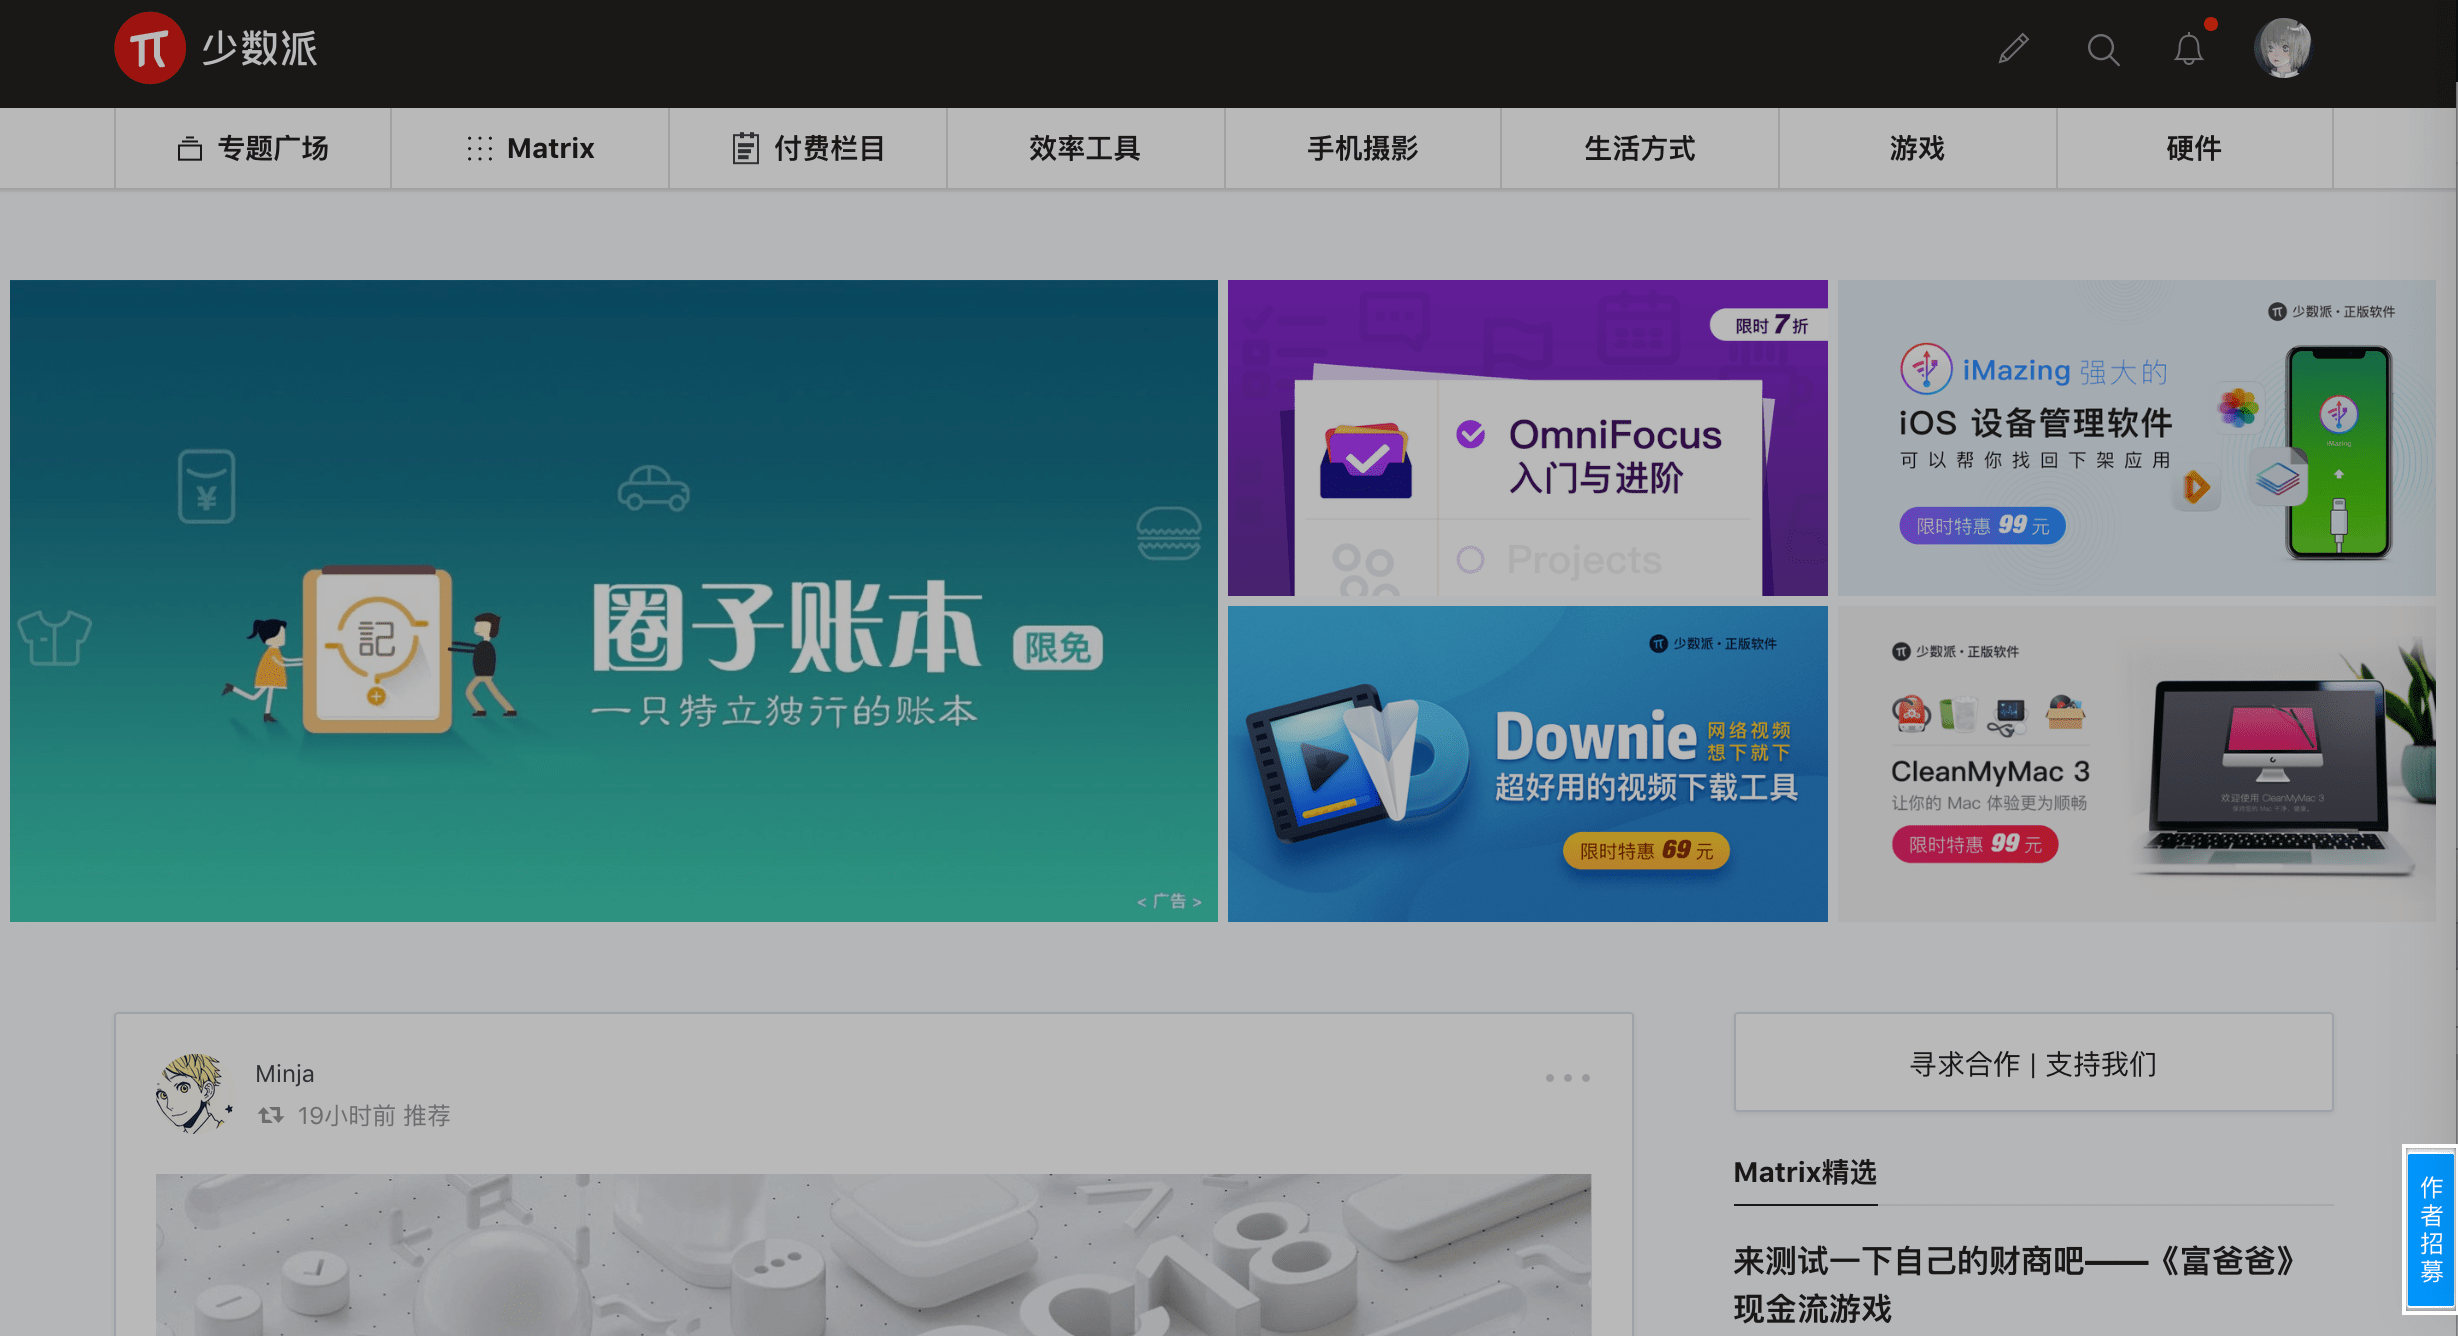Open the OmniFocus 入门与进阶 promo card
The height and width of the screenshot is (1336, 2458).
coord(1527,438)
